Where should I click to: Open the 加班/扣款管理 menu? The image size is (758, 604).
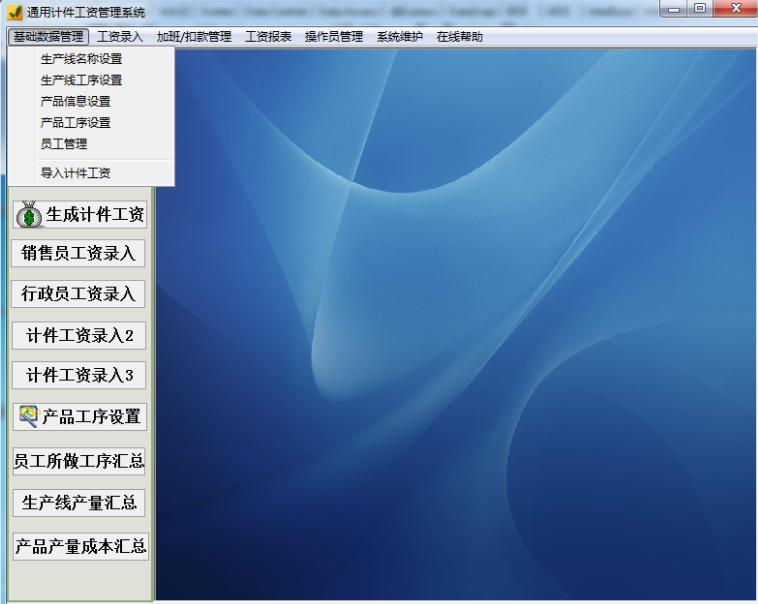point(194,37)
